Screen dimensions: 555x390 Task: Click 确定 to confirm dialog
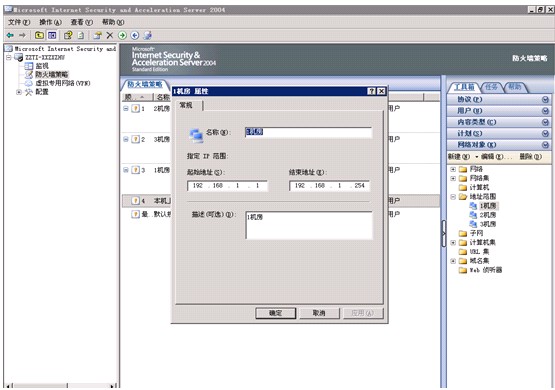click(x=275, y=313)
